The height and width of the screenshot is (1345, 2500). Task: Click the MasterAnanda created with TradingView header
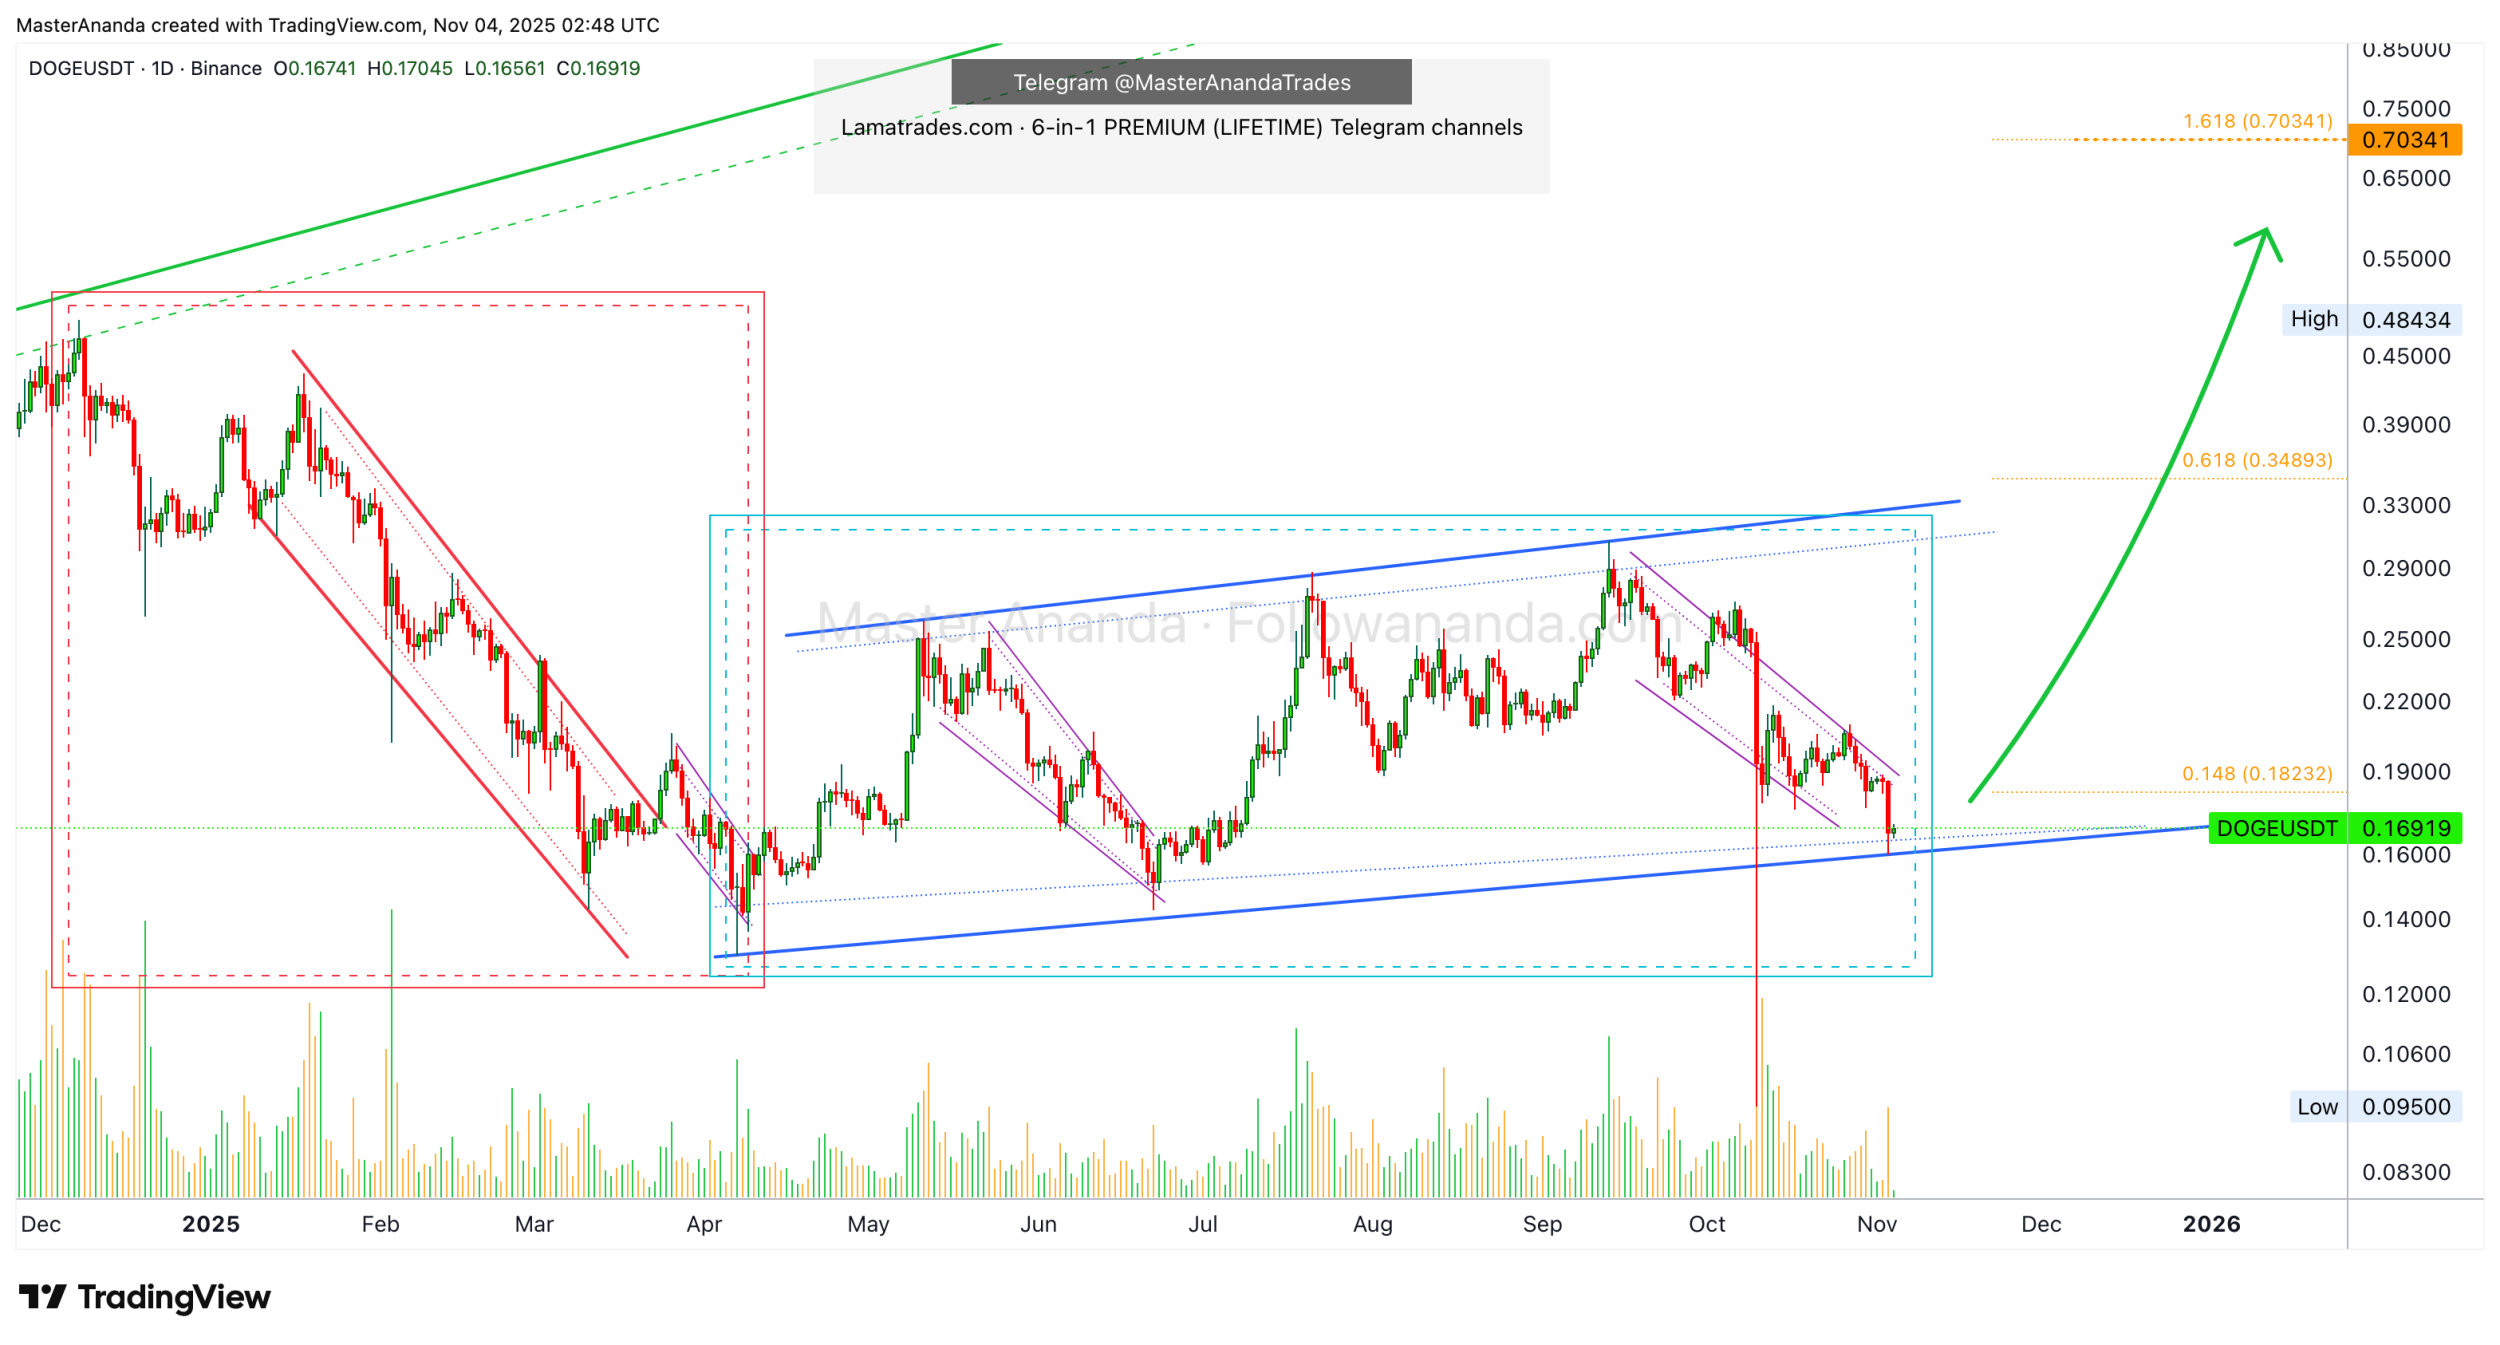tap(337, 25)
